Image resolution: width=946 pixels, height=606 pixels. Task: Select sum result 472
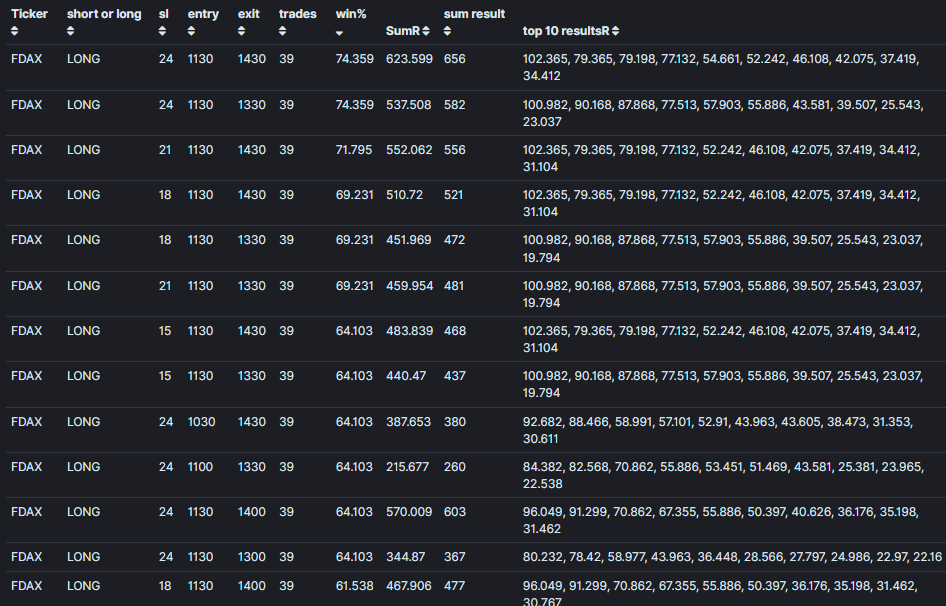454,240
